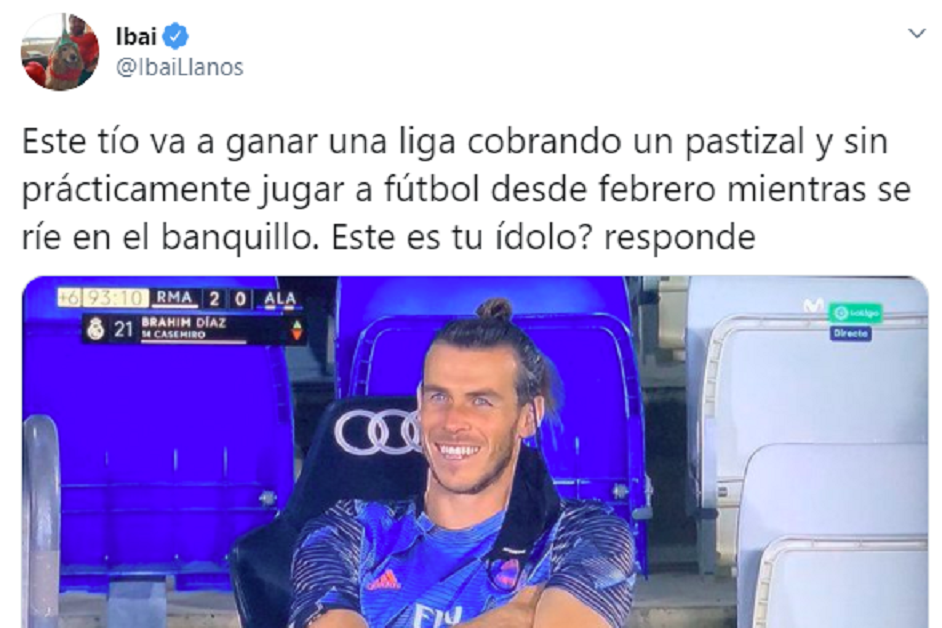Click the Brahim Díaz substitution name
Viewport: 942px width, 628px height.
[x=184, y=323]
